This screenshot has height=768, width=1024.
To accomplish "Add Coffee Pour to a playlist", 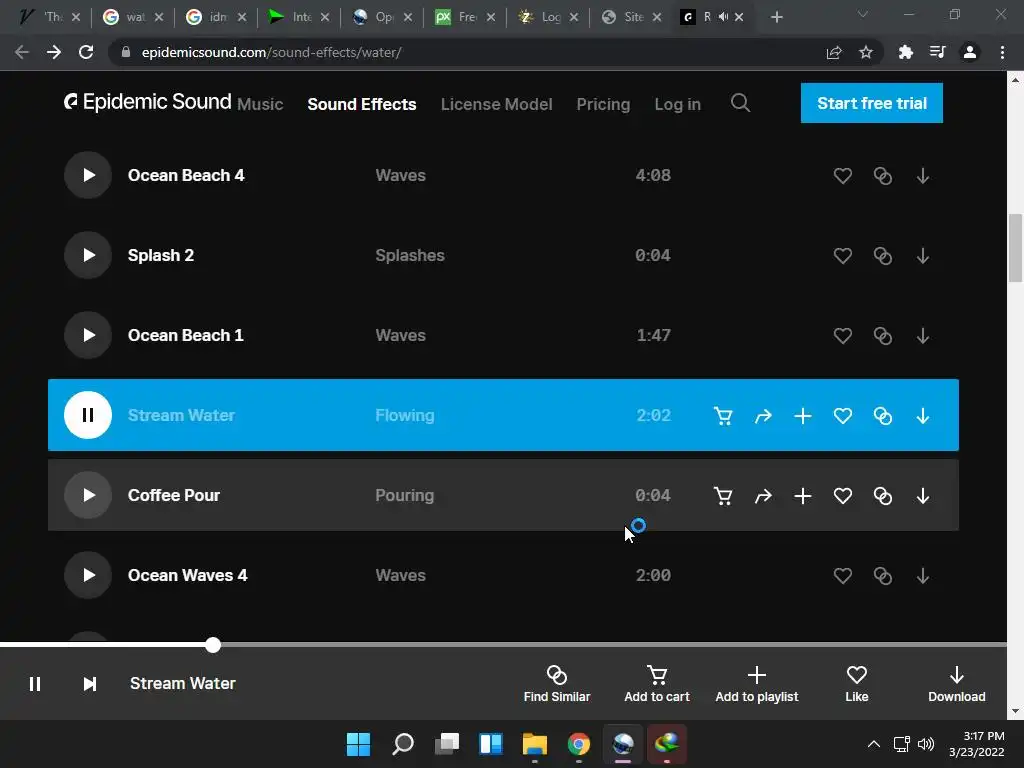I will (x=803, y=496).
